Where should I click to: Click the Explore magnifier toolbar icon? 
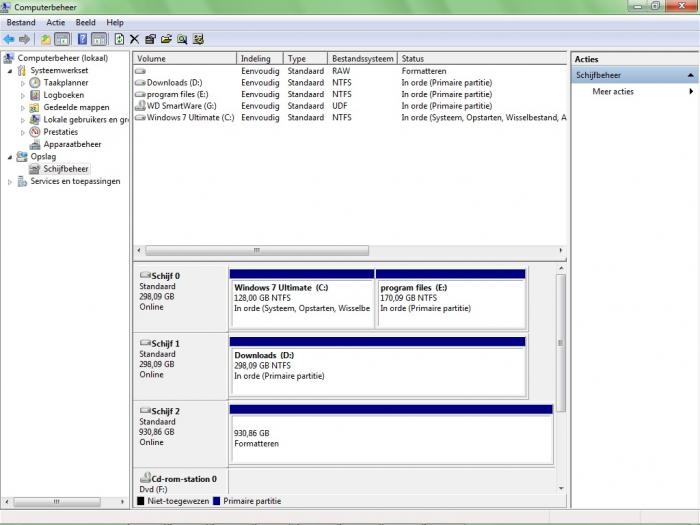click(182, 39)
